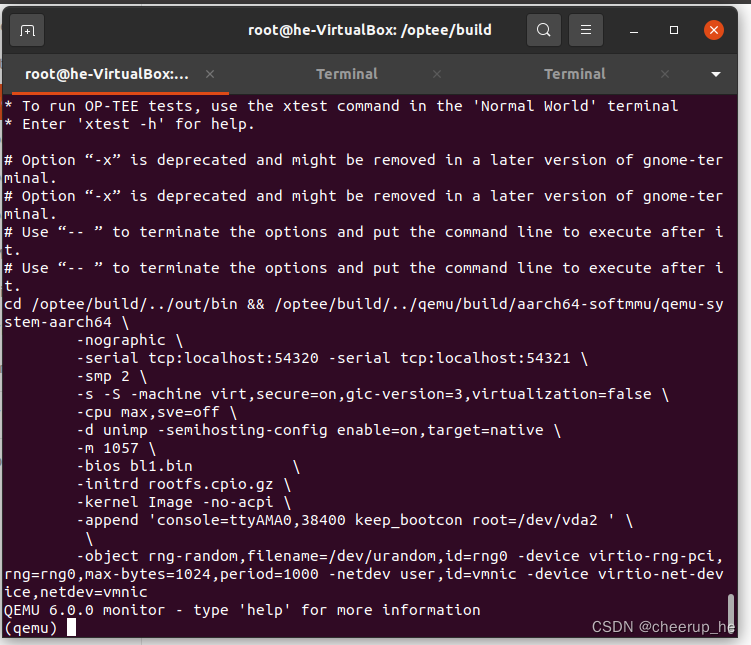Click the '-d unimp -semihosting-config' line
This screenshot has height=645, width=751.
[319, 430]
